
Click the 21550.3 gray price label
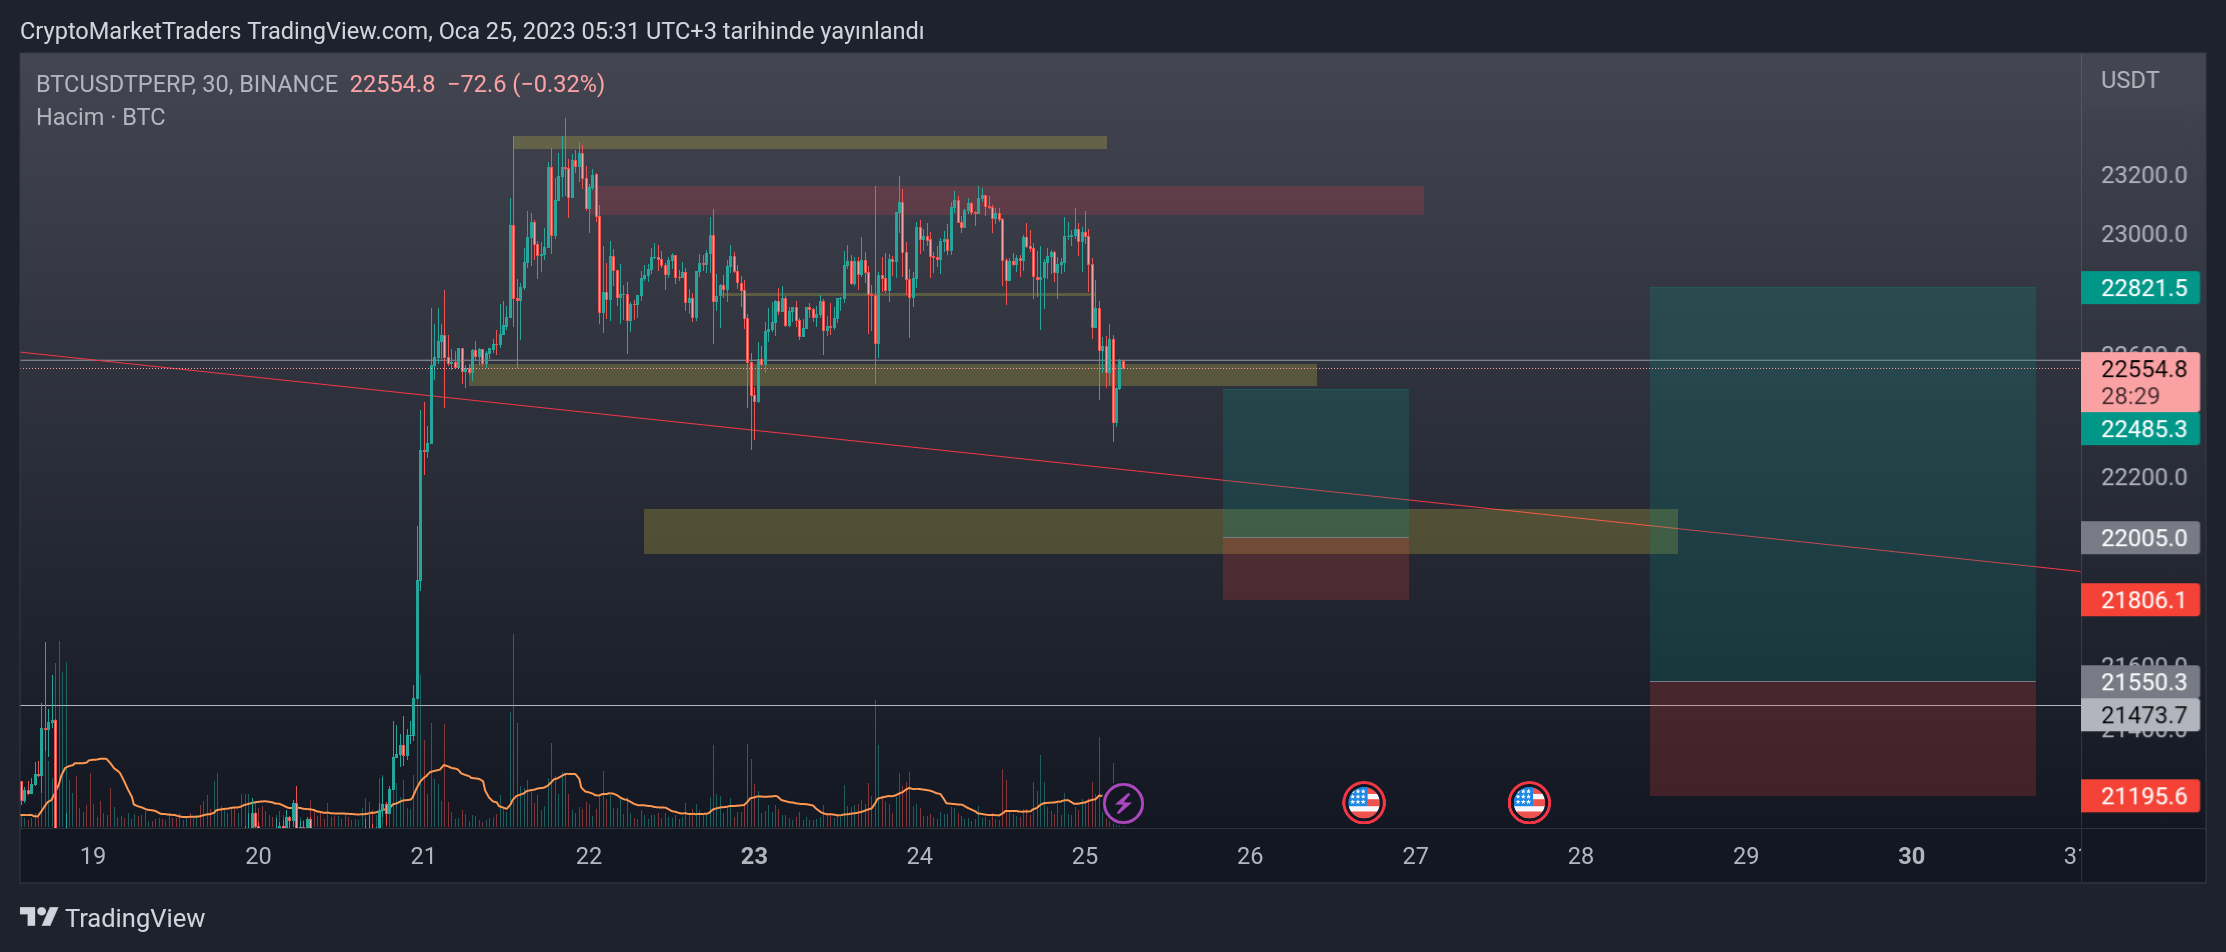click(x=2140, y=682)
